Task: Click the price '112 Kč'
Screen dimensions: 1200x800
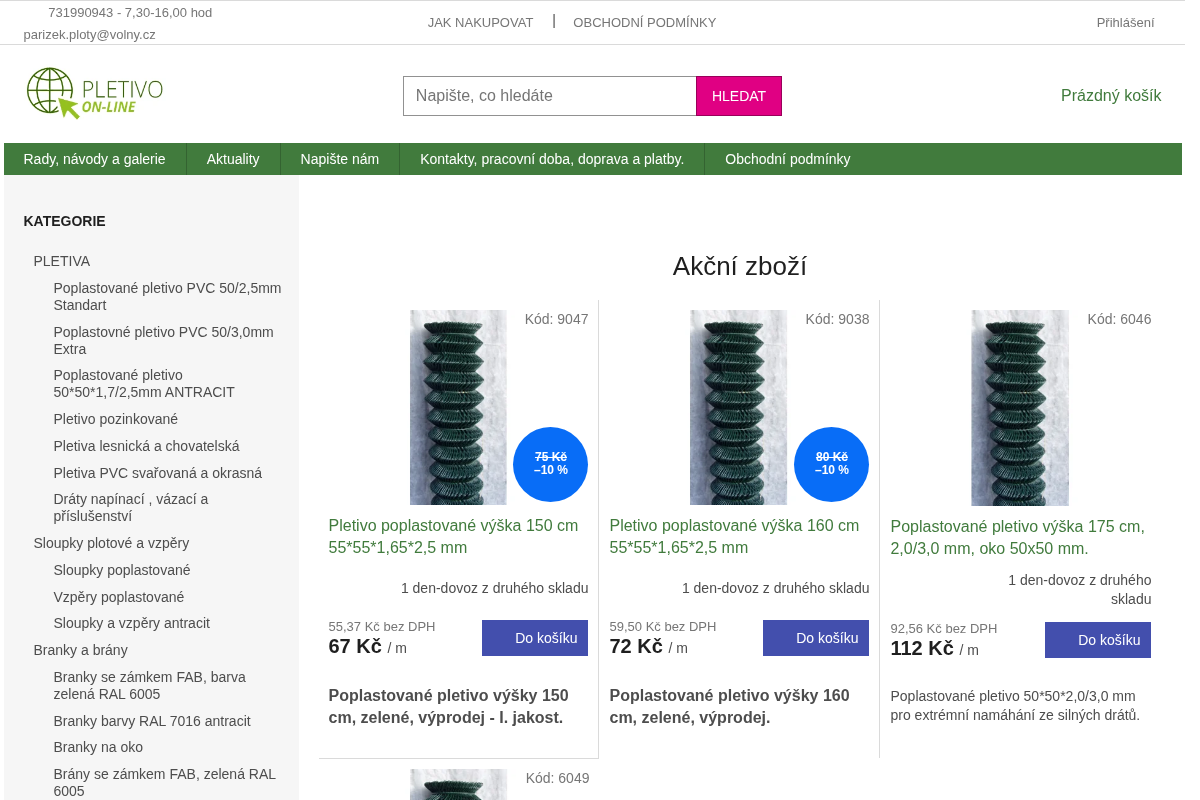Action: click(922, 648)
